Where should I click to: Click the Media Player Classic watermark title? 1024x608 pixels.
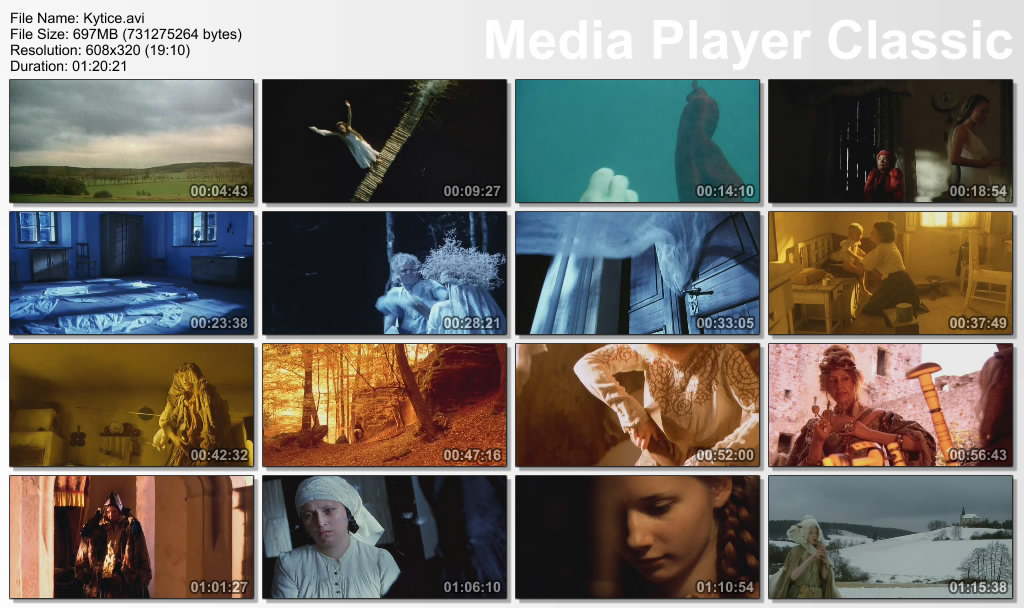coord(748,40)
